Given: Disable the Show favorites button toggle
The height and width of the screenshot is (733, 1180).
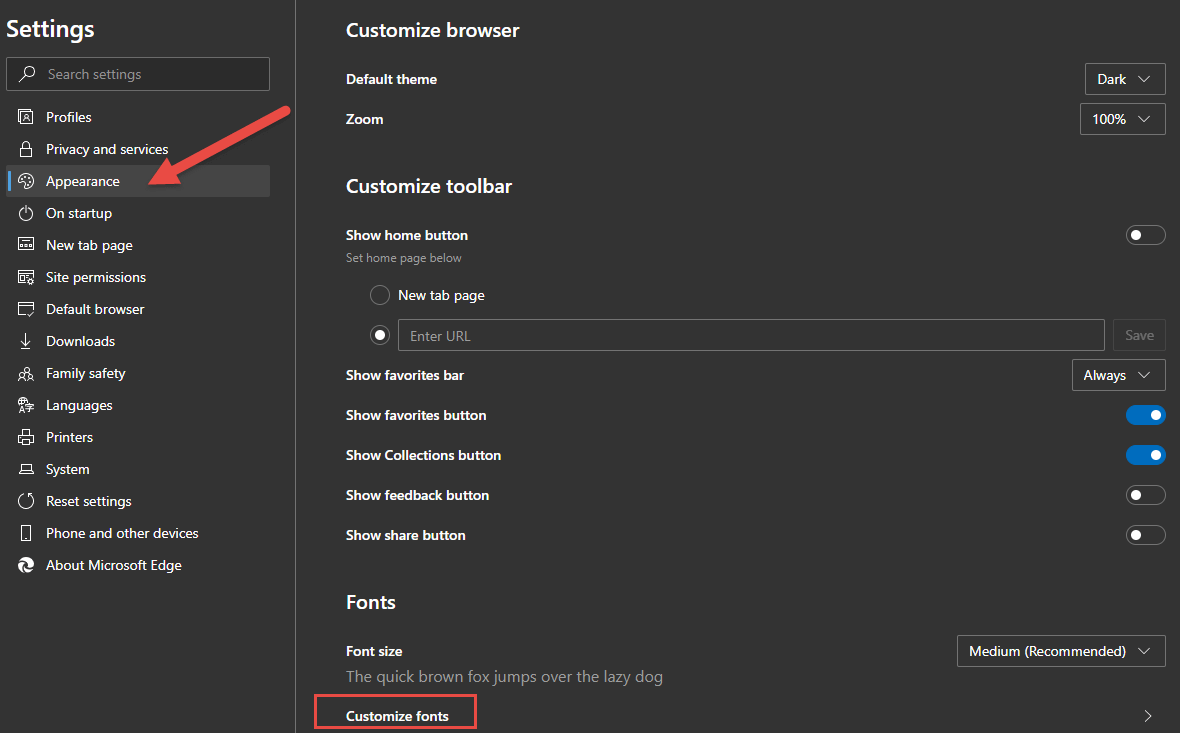Looking at the screenshot, I should [x=1145, y=415].
